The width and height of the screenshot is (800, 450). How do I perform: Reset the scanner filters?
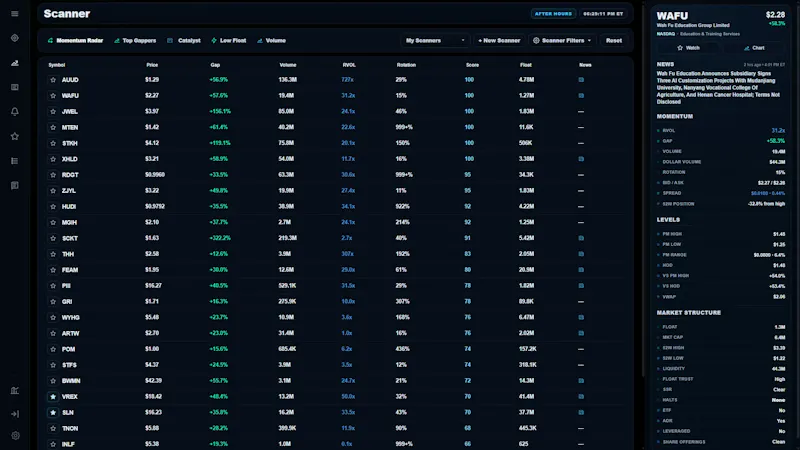coord(614,40)
